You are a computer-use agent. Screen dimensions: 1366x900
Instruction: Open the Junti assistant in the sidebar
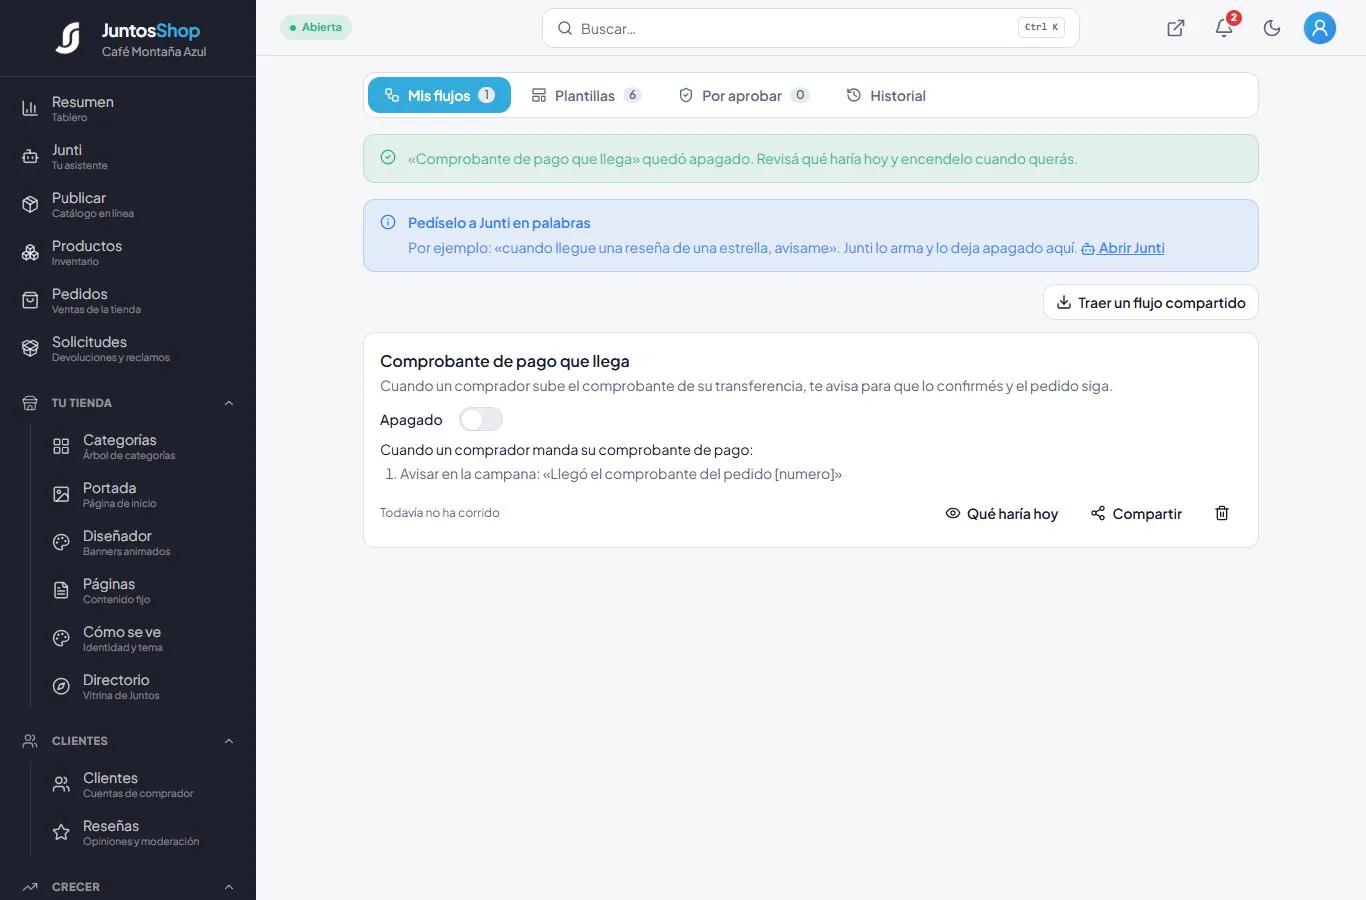click(x=128, y=156)
